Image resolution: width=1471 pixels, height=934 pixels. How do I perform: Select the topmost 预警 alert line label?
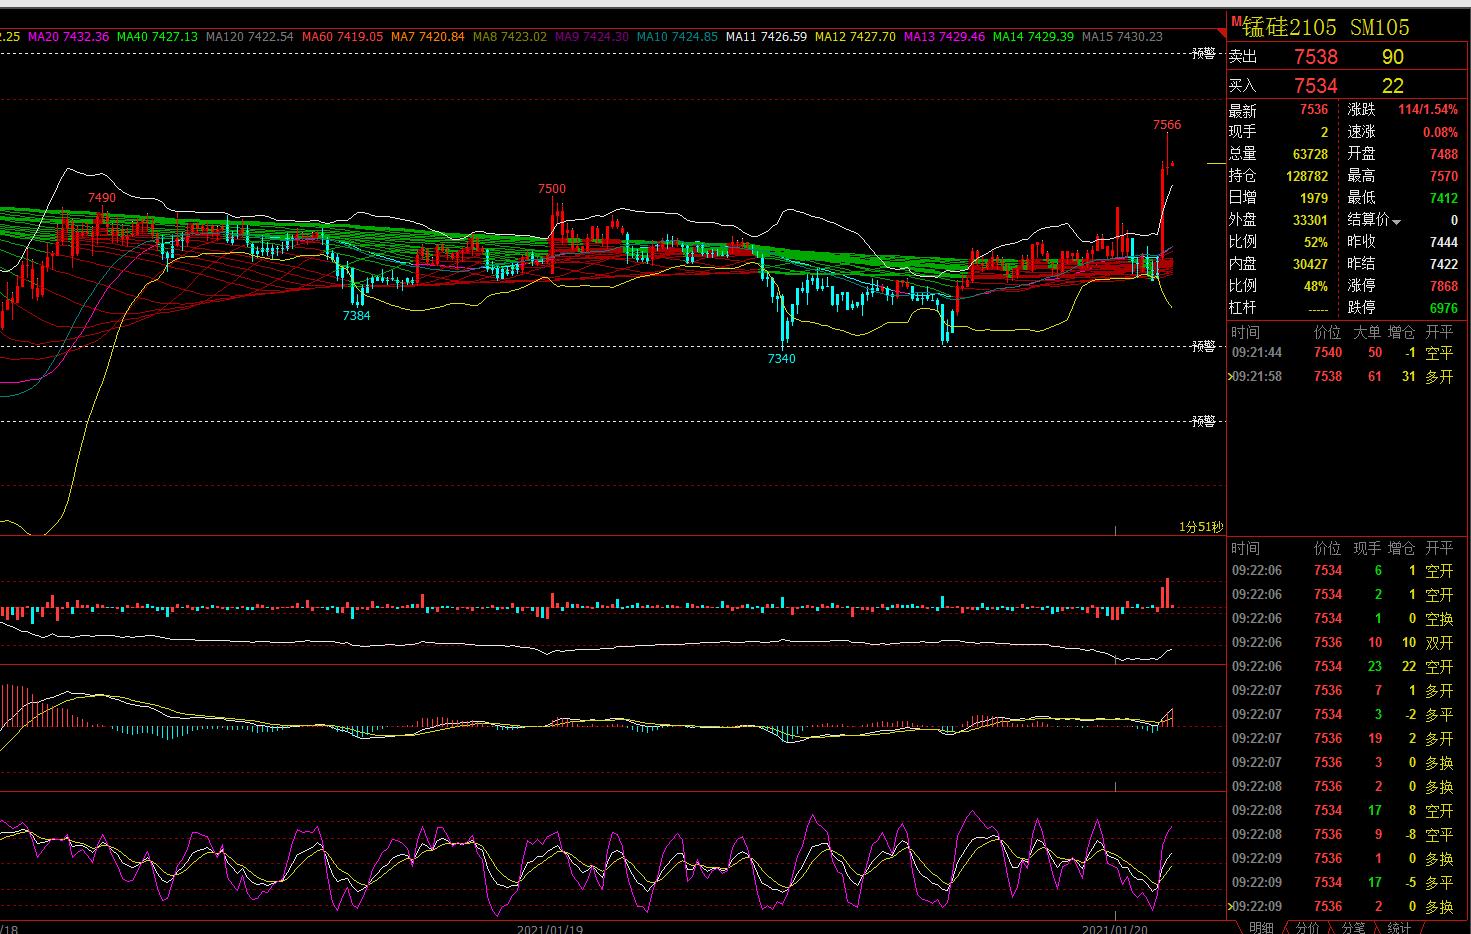click(x=1204, y=54)
